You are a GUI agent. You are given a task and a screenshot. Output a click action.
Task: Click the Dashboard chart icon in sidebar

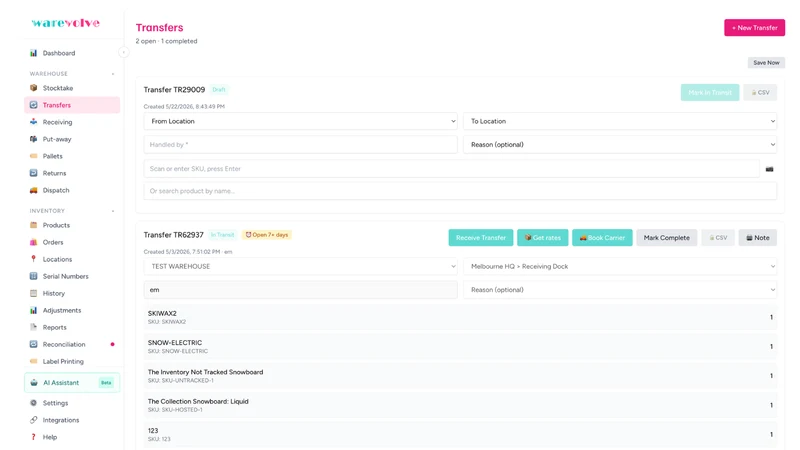coord(33,53)
